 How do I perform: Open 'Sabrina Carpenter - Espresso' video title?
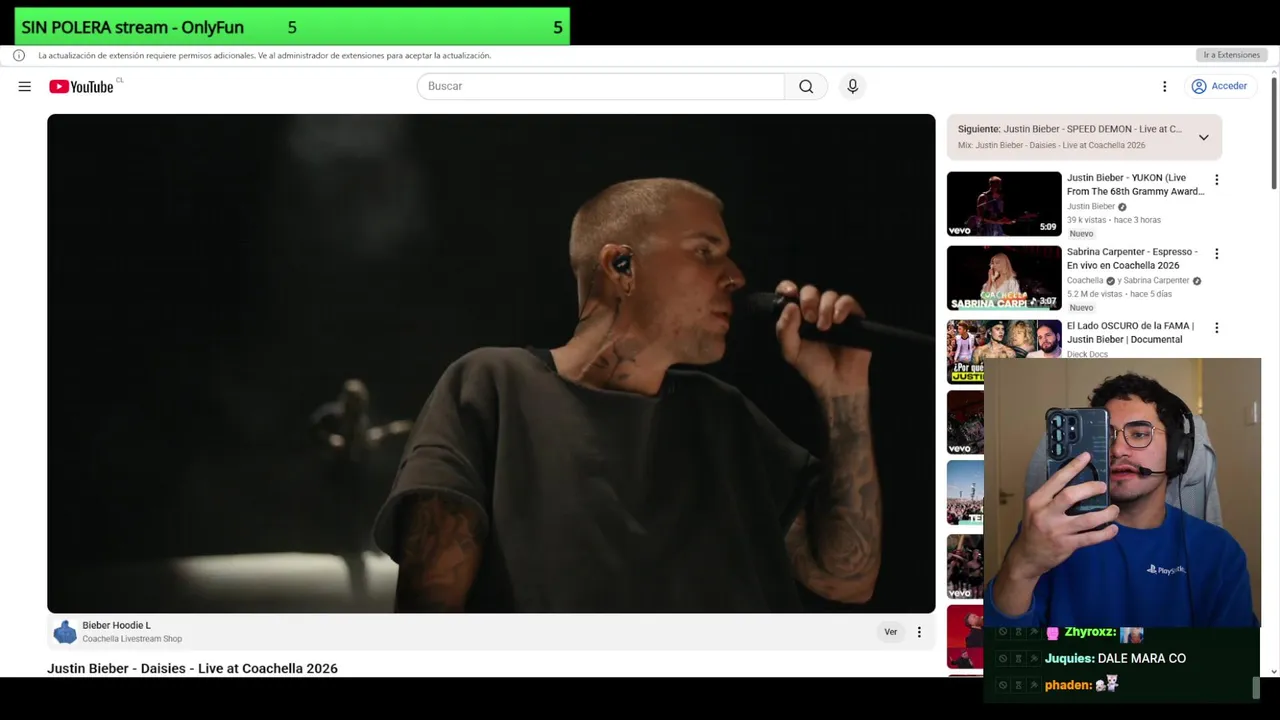tap(1132, 258)
